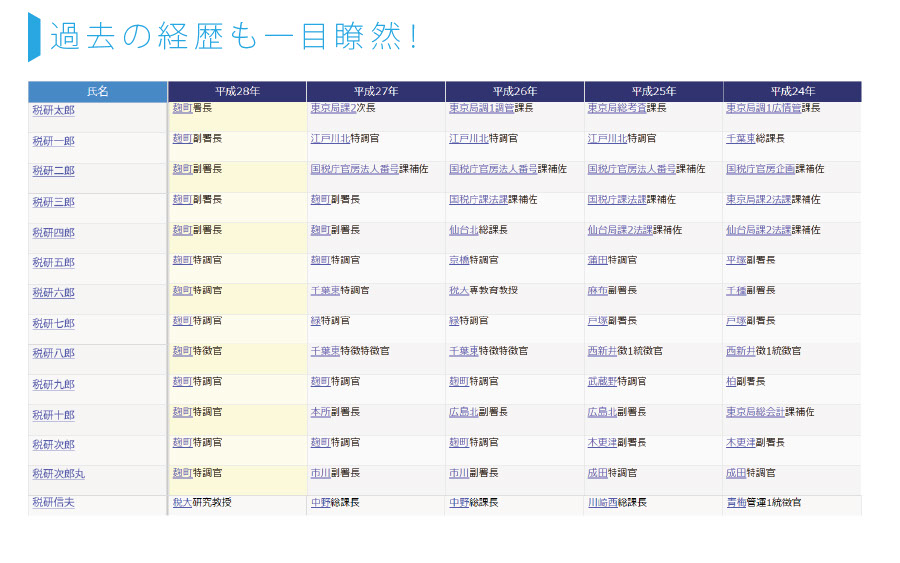Open the 税研一郎 name link
Viewport: 900px width, 563px height.
(x=53, y=141)
